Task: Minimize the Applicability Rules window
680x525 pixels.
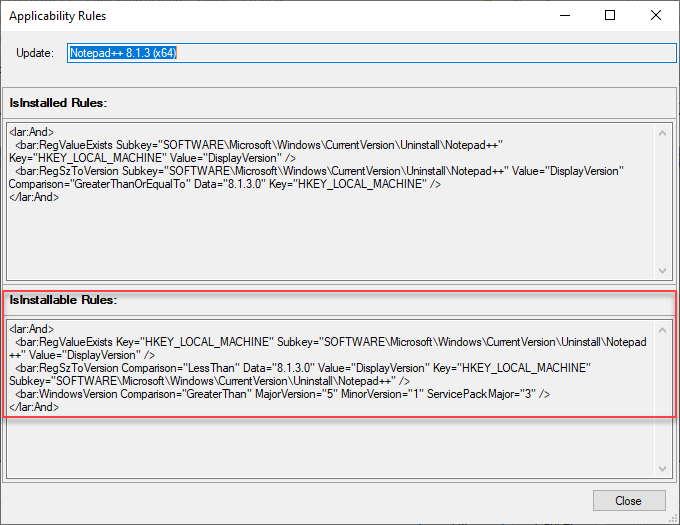Action: 565,16
